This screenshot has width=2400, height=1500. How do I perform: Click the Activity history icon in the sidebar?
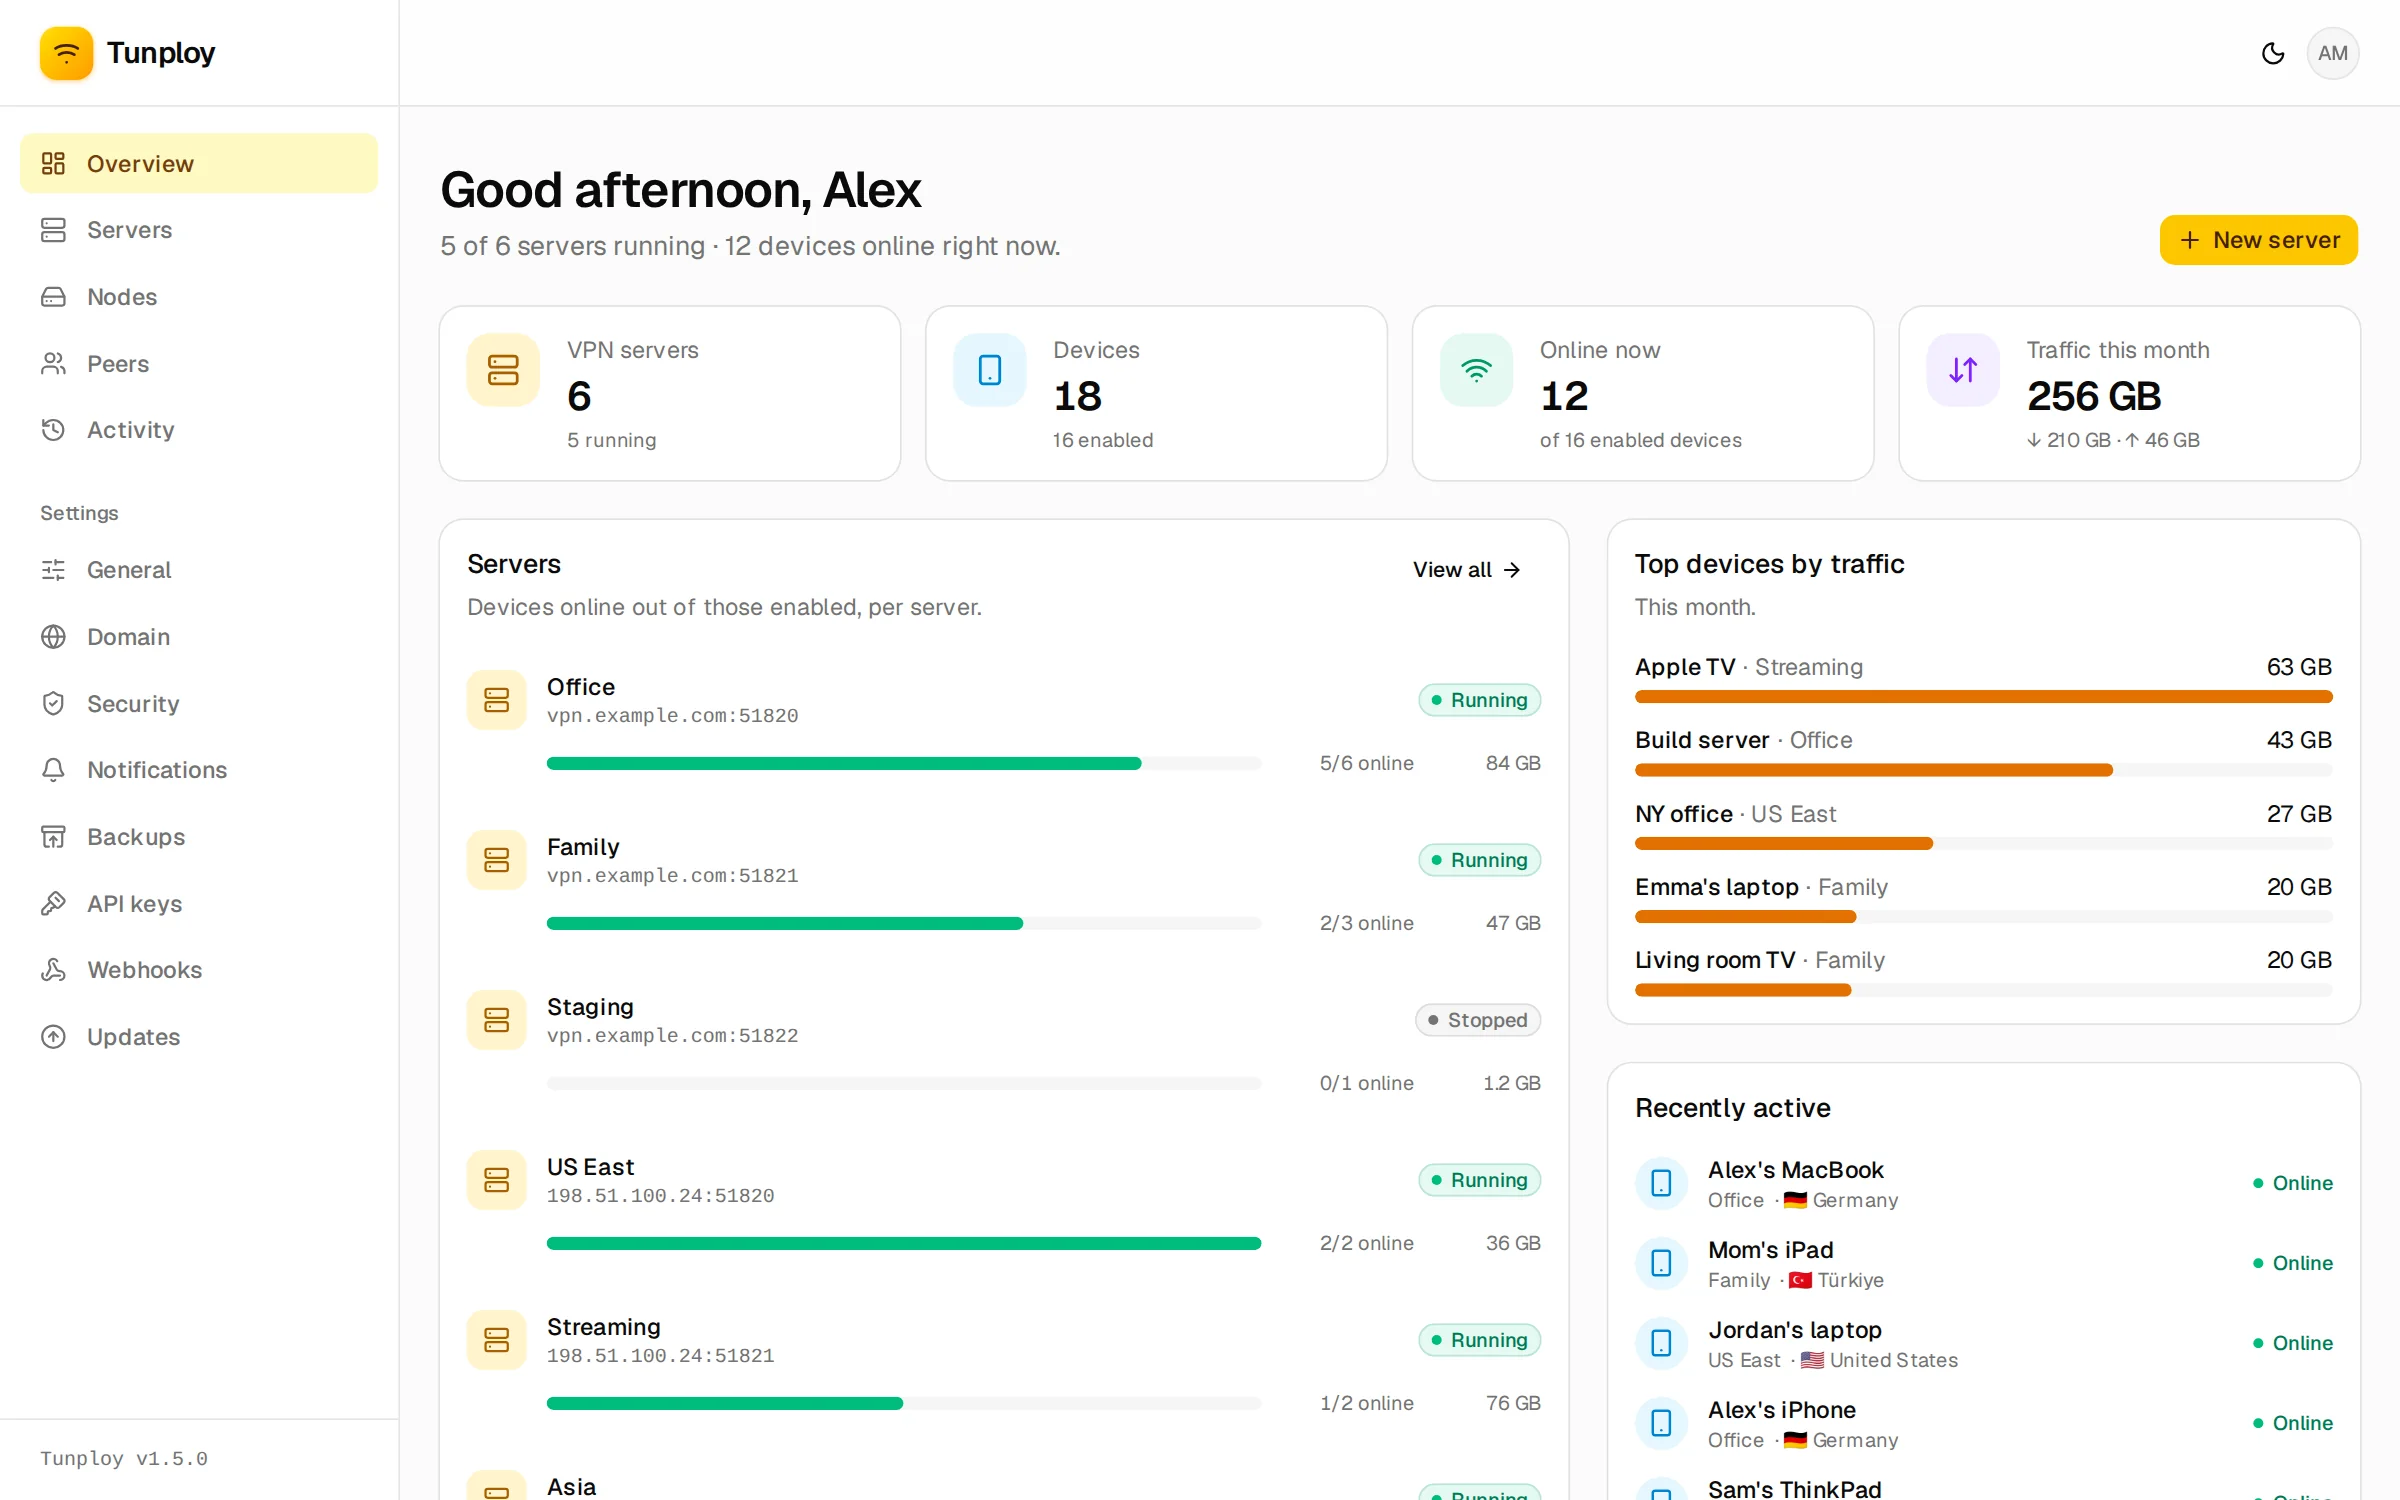pos(53,430)
